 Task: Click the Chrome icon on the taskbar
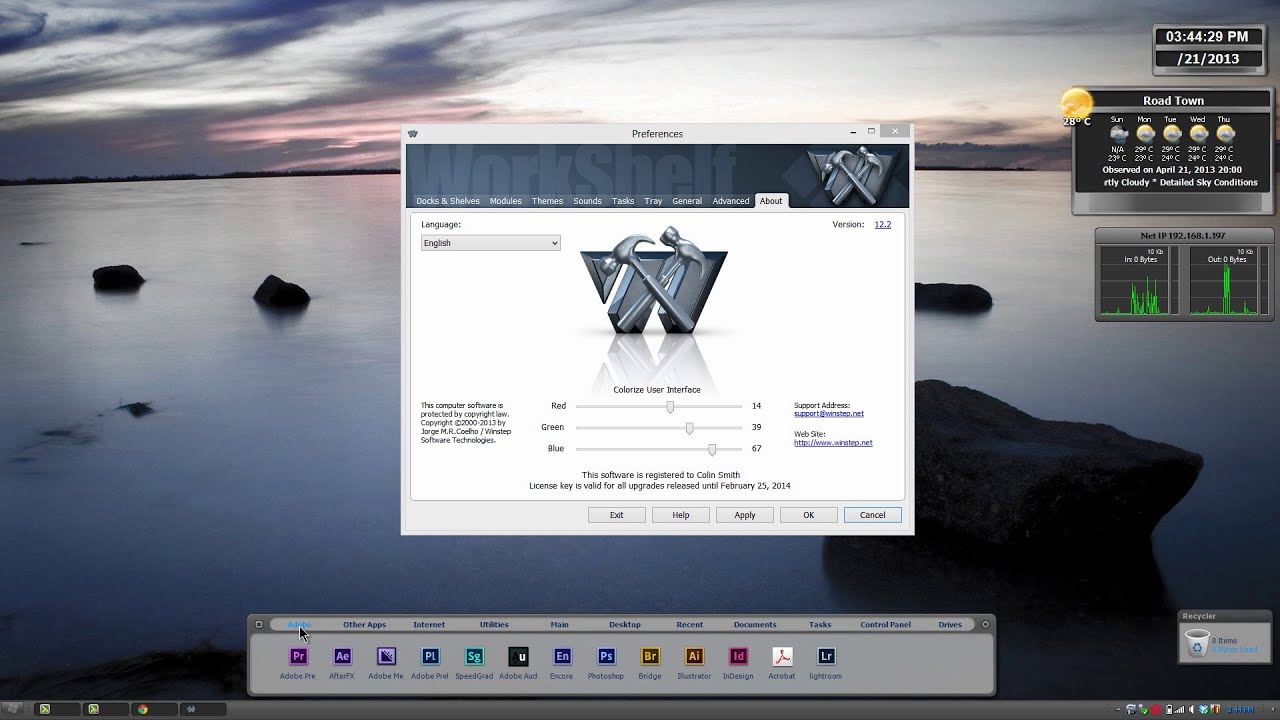click(143, 709)
